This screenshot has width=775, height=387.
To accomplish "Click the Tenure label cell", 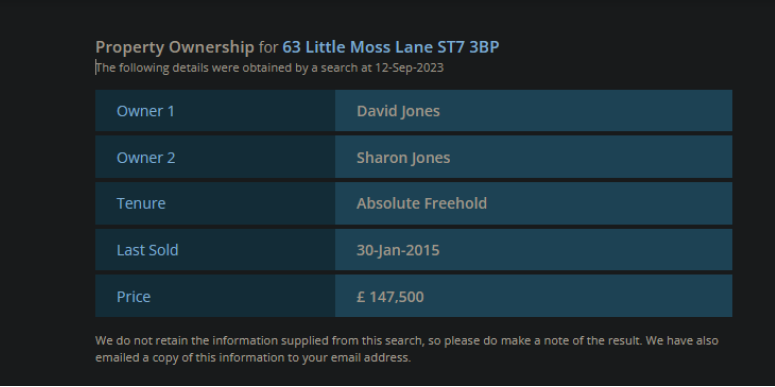I will 215,203.
